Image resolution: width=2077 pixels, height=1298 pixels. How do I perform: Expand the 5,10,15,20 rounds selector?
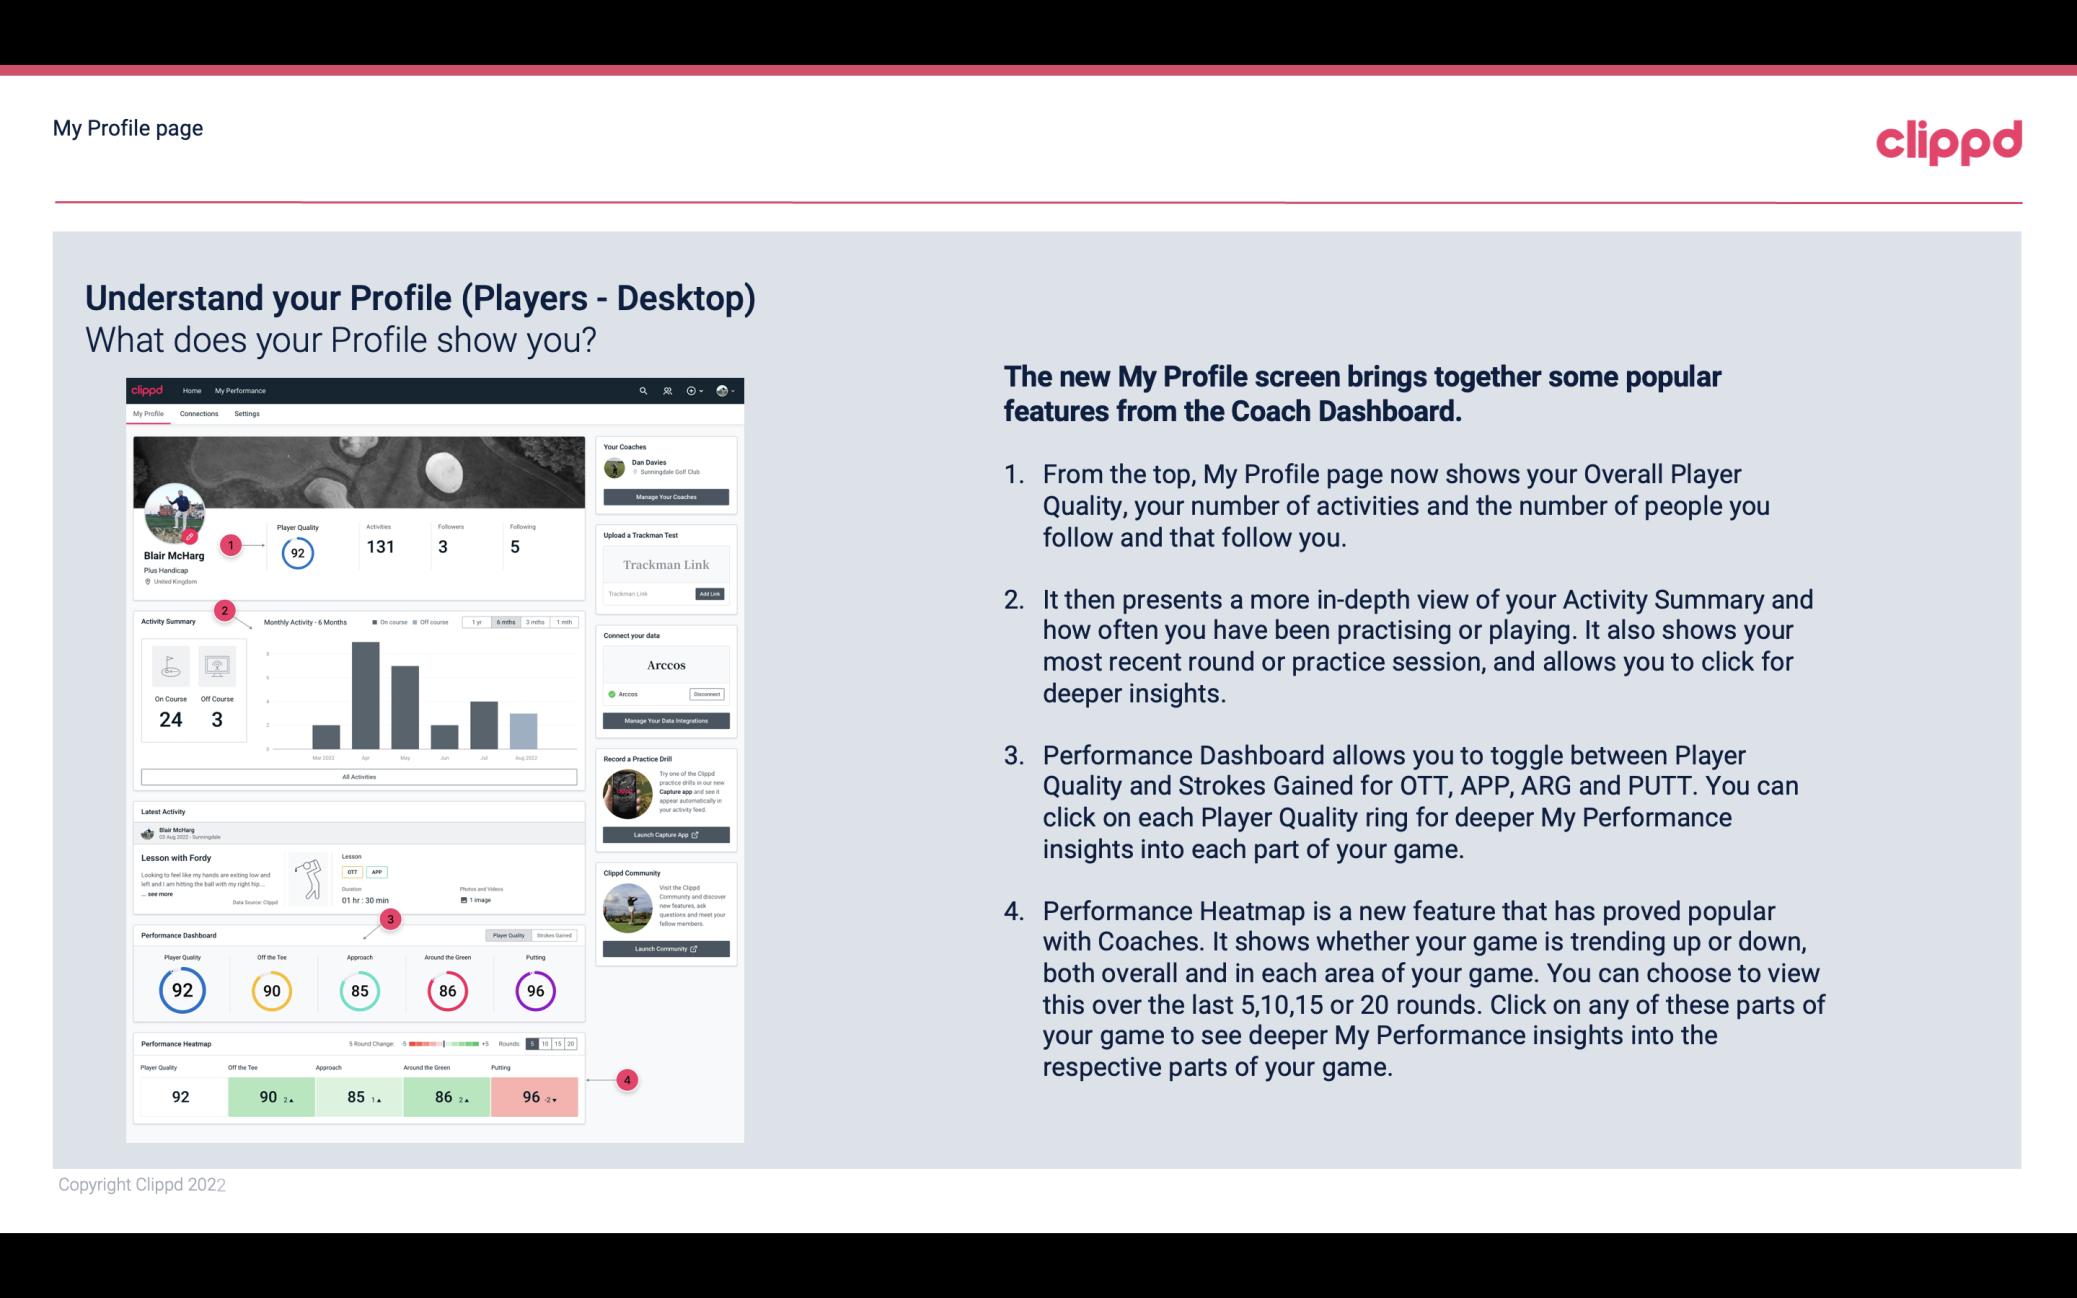click(552, 1042)
